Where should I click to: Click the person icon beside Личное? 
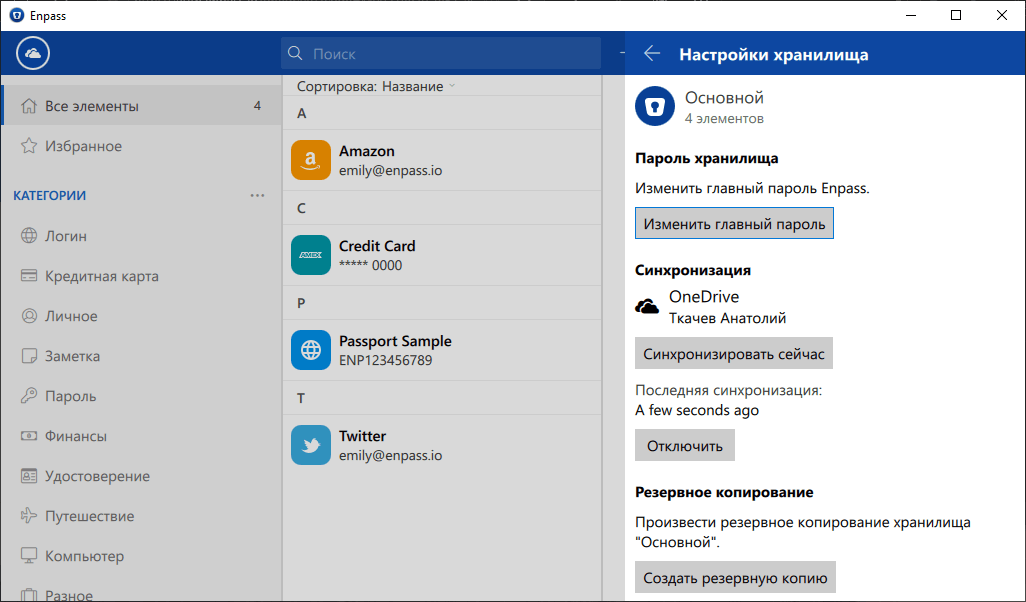pos(29,315)
